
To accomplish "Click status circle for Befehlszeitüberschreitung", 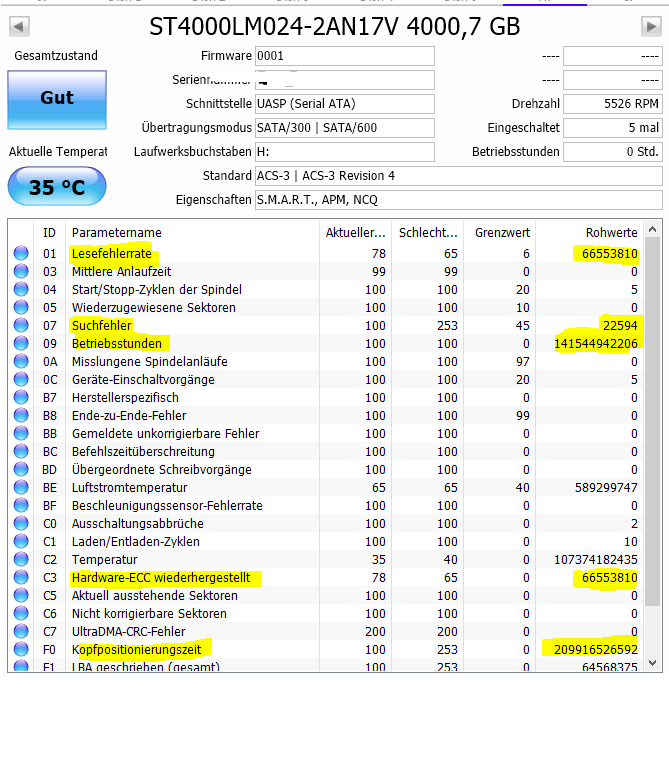I will click(x=21, y=451).
